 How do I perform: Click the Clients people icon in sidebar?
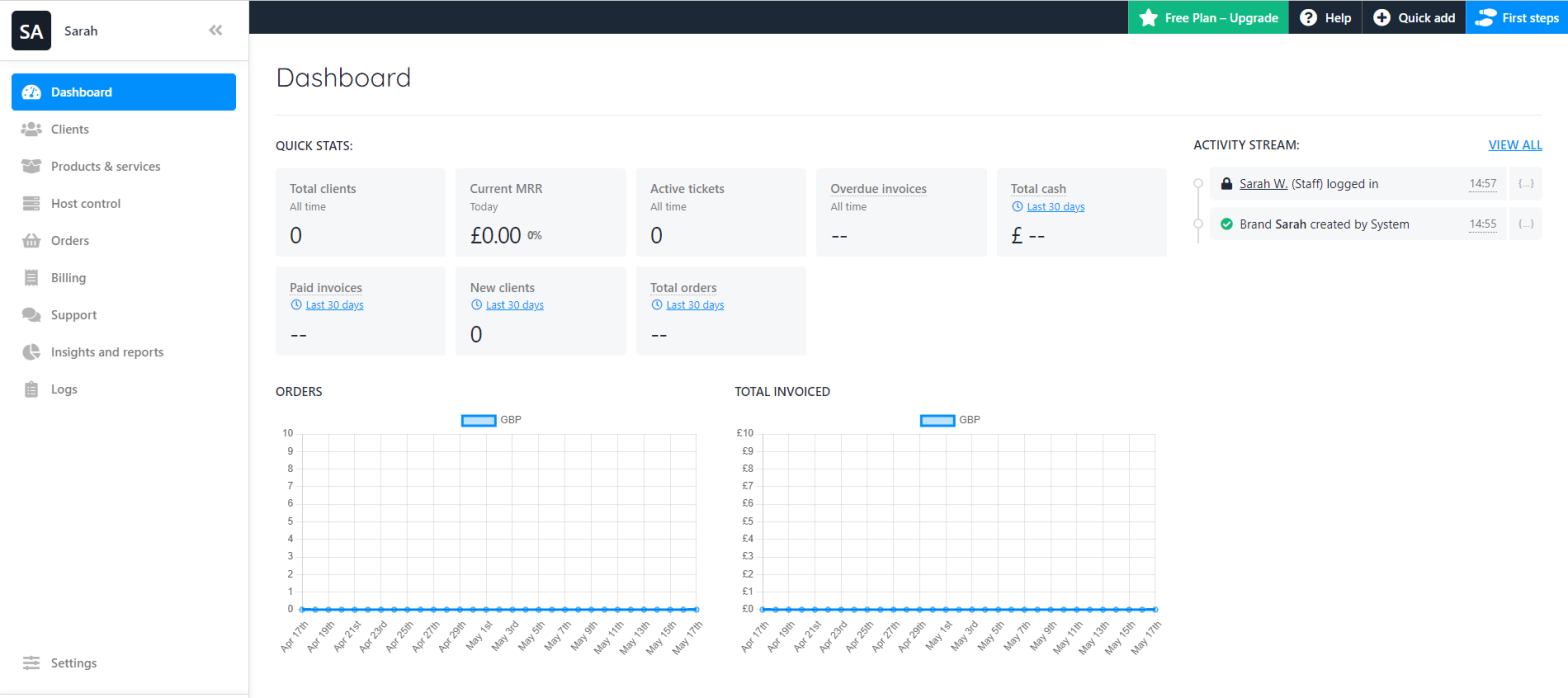click(x=31, y=129)
